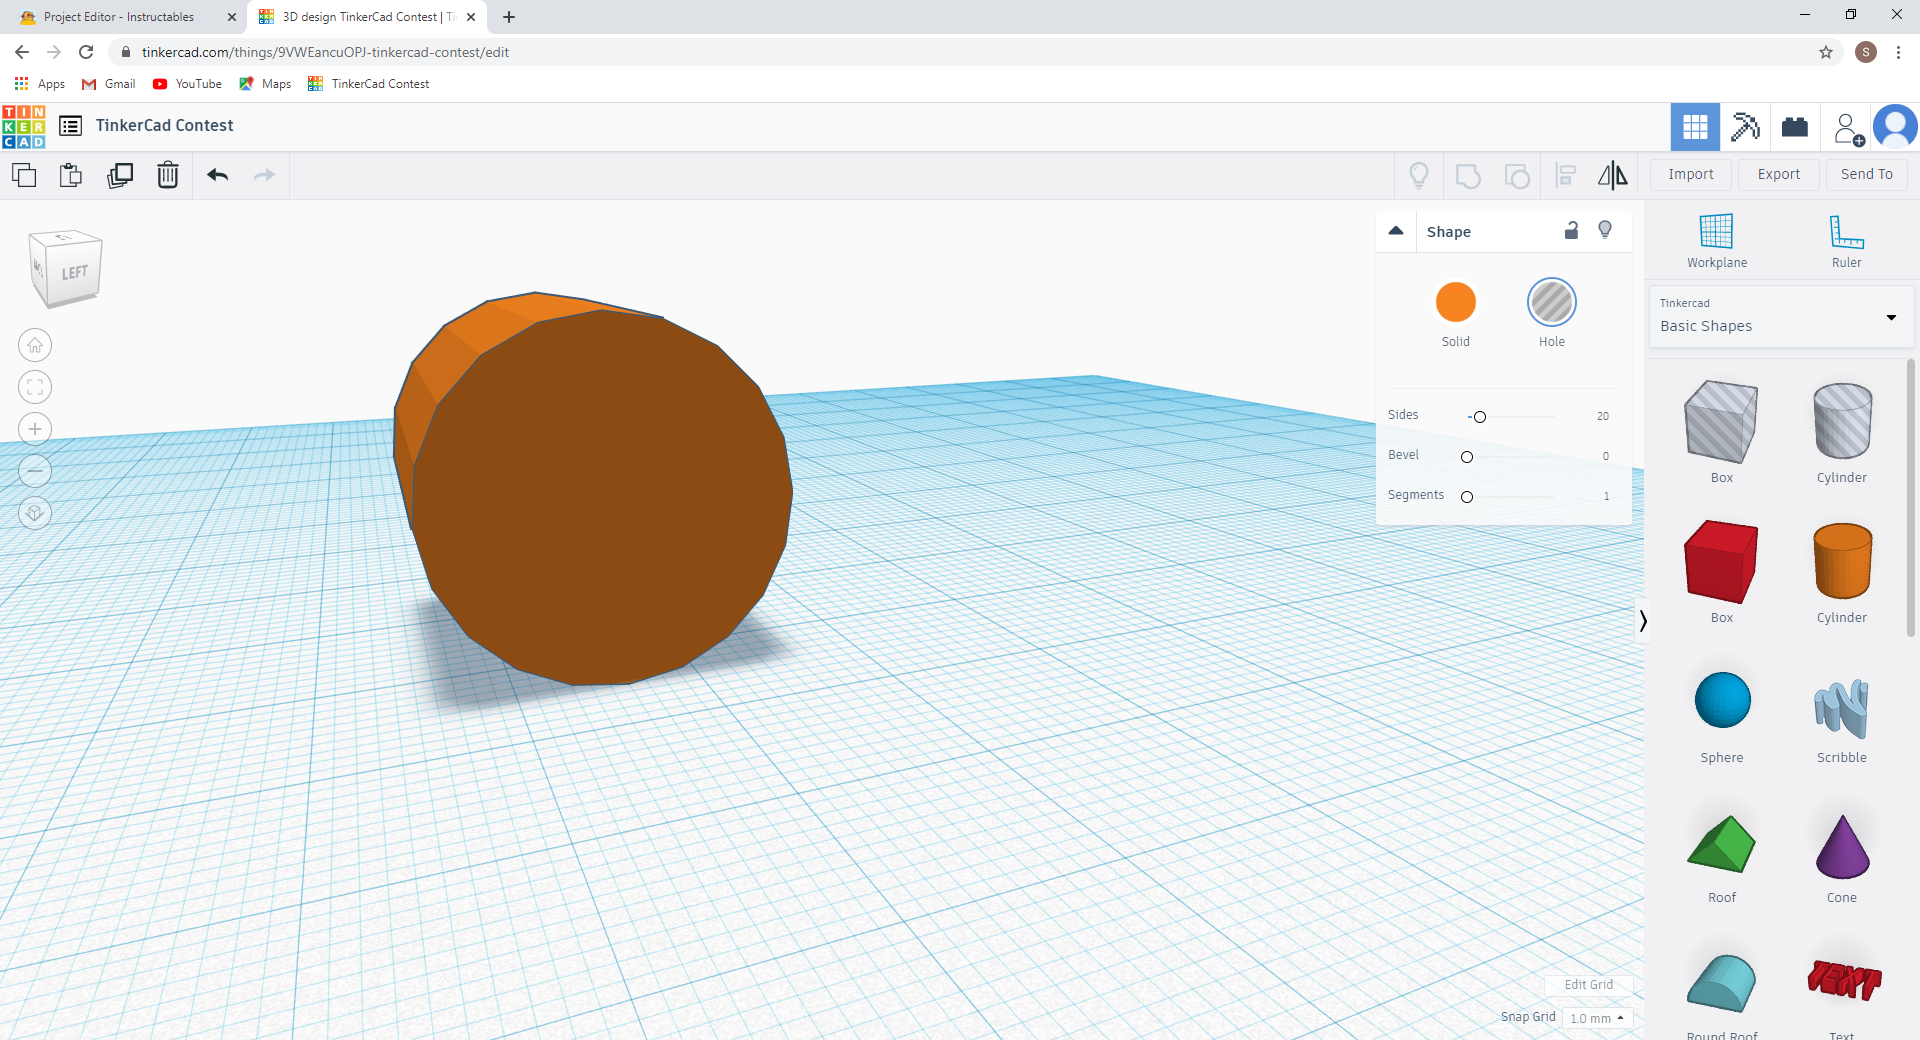Screen dimensions: 1920x1040
Task: Switch to 3D design grid view
Action: tap(1695, 127)
